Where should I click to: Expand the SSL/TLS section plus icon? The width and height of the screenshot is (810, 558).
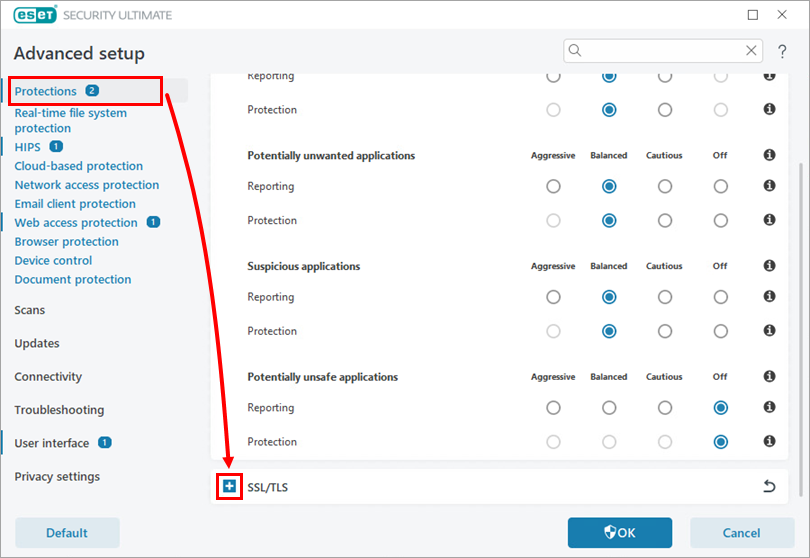(230, 487)
